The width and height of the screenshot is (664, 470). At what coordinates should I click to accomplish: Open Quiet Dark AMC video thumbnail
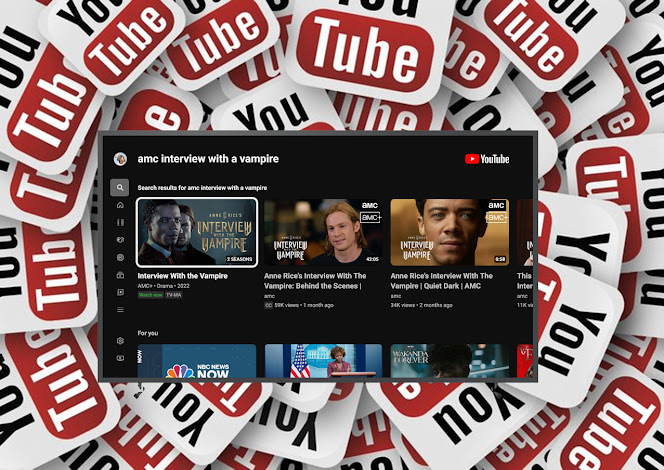(x=450, y=232)
